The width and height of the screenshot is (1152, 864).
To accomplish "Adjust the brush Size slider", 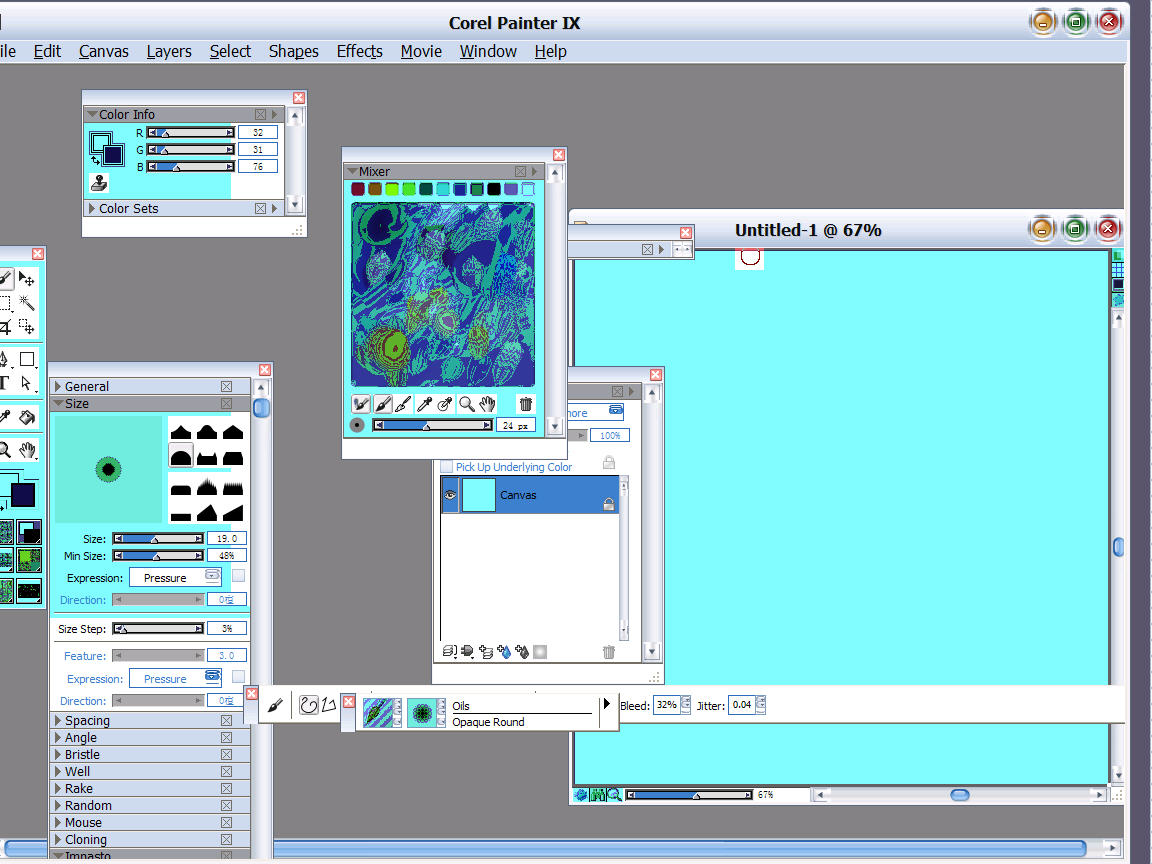I will pos(158,539).
